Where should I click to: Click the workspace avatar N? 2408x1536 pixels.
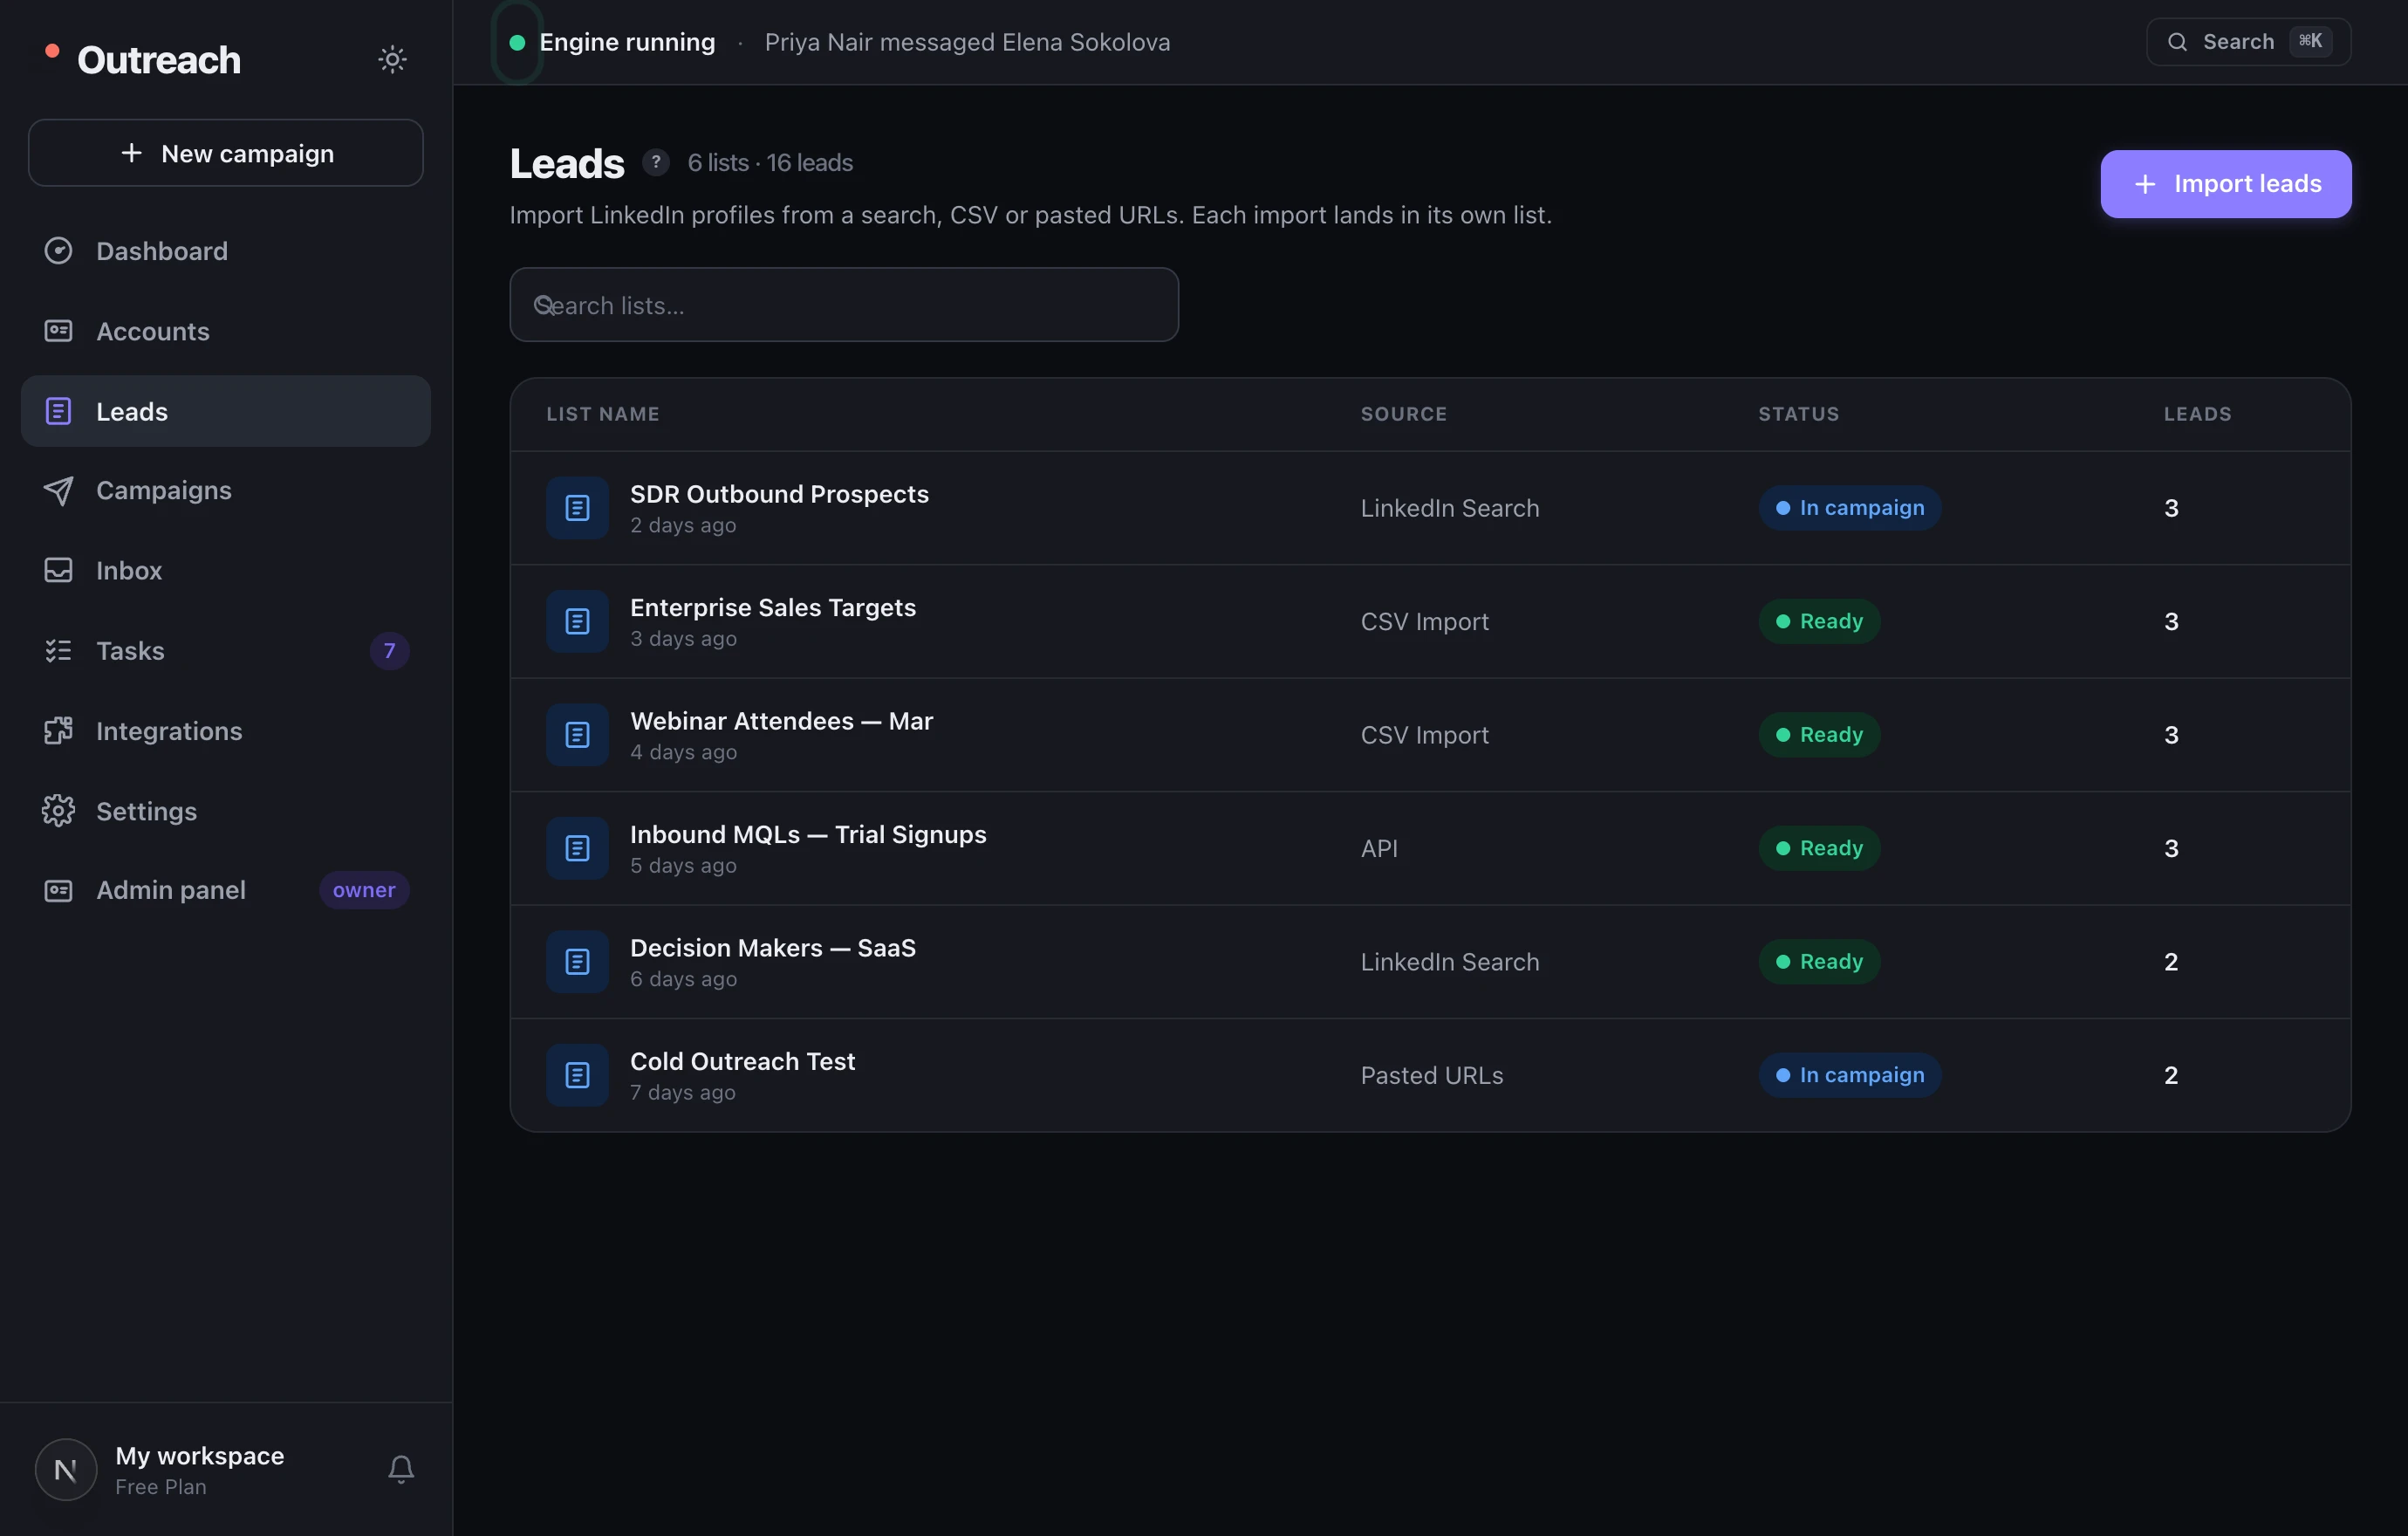point(66,1469)
